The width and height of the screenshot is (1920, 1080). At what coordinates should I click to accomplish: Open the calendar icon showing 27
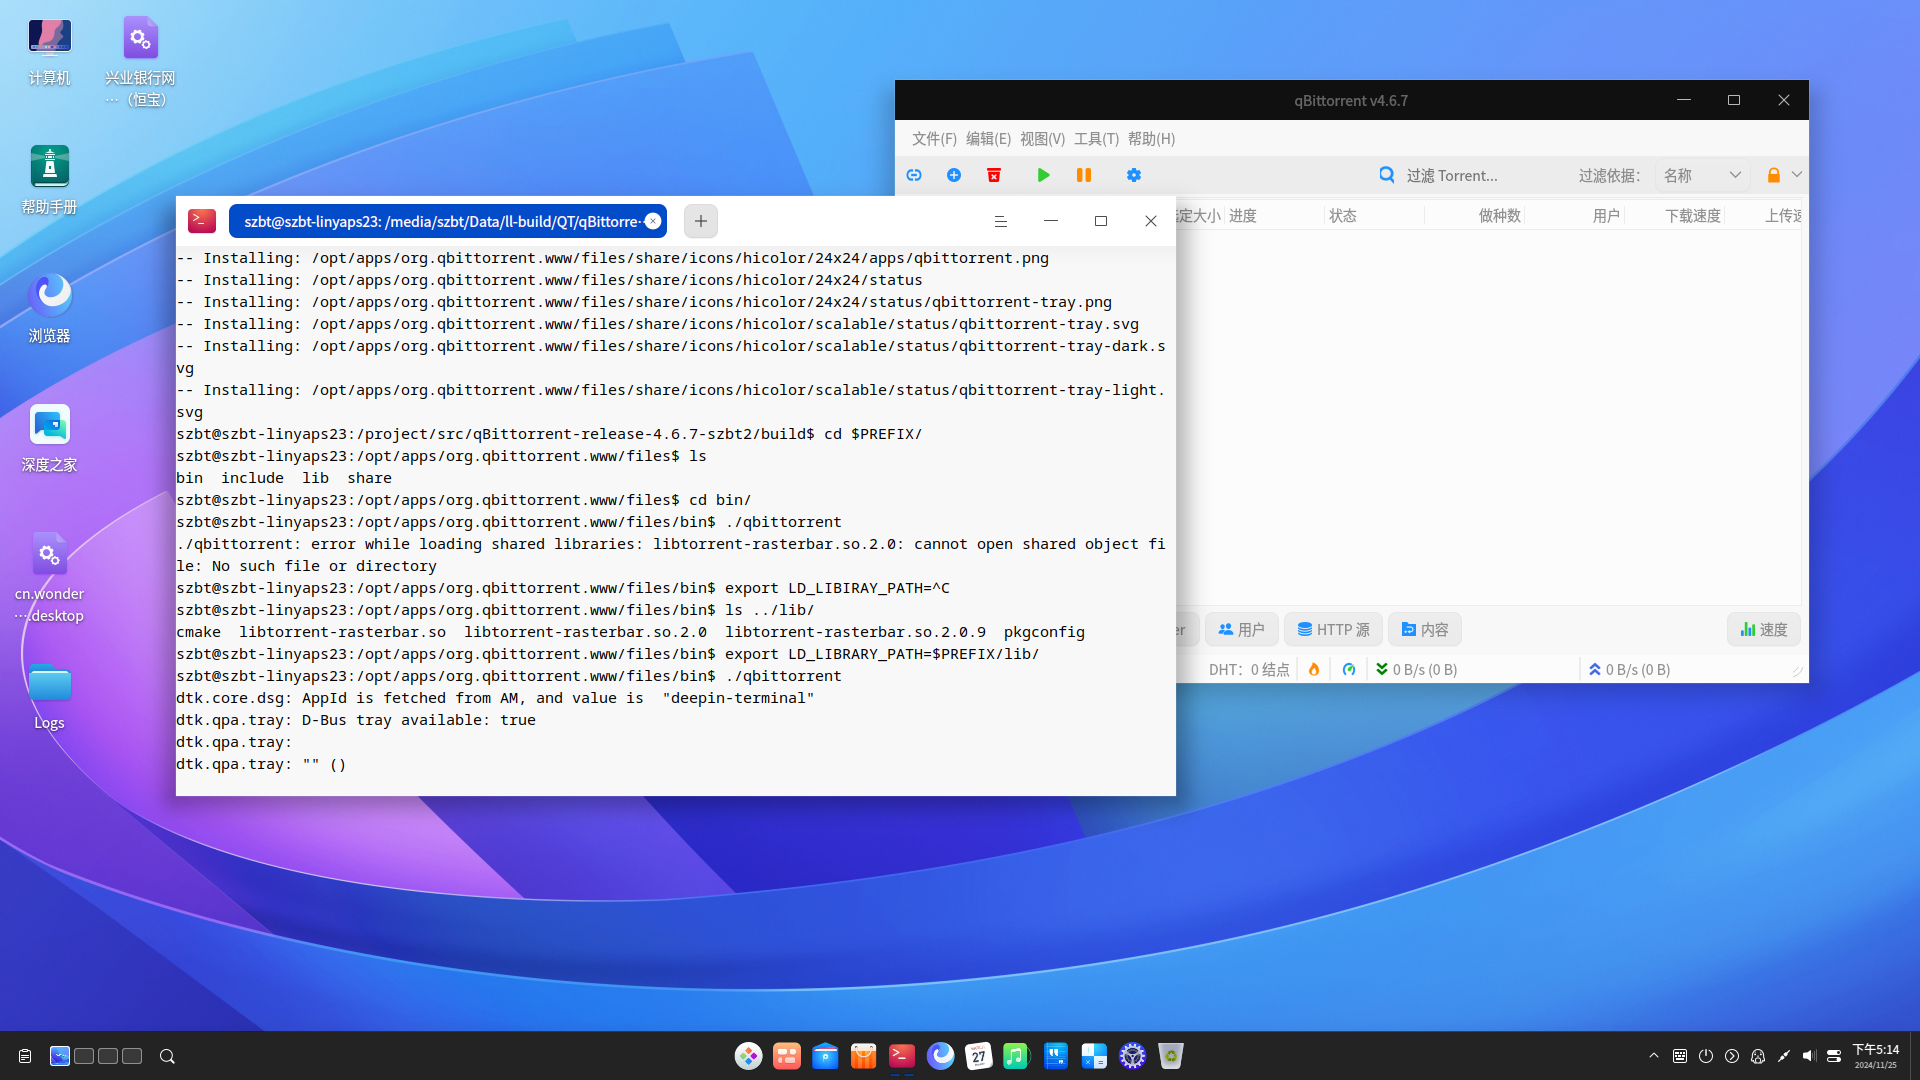click(x=978, y=1056)
